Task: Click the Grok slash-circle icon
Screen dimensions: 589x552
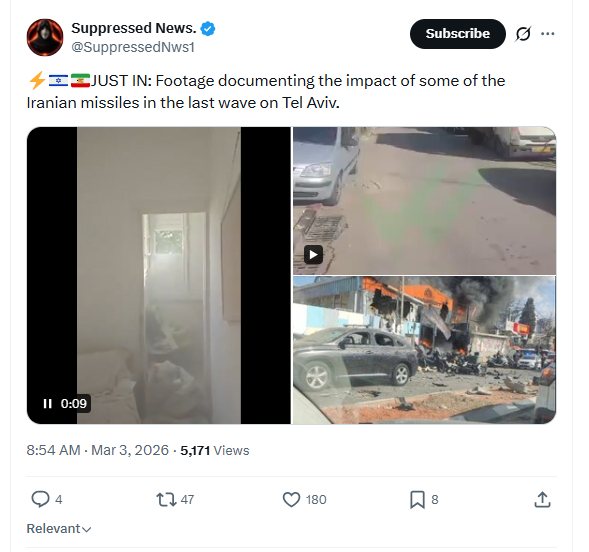Action: point(523,34)
